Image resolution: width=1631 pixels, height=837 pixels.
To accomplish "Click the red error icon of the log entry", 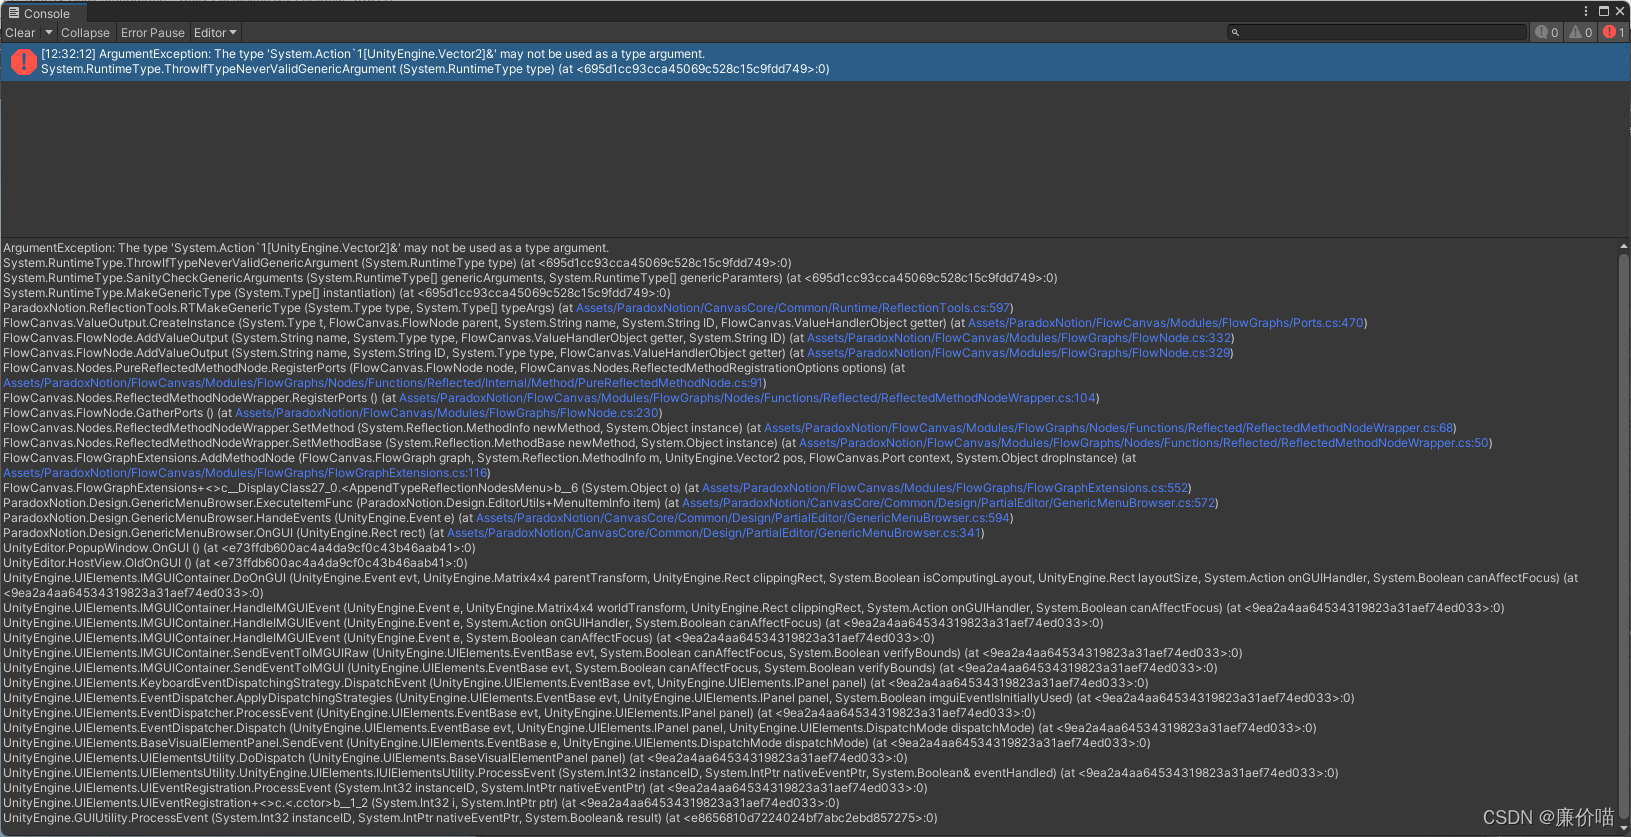I will point(24,62).
